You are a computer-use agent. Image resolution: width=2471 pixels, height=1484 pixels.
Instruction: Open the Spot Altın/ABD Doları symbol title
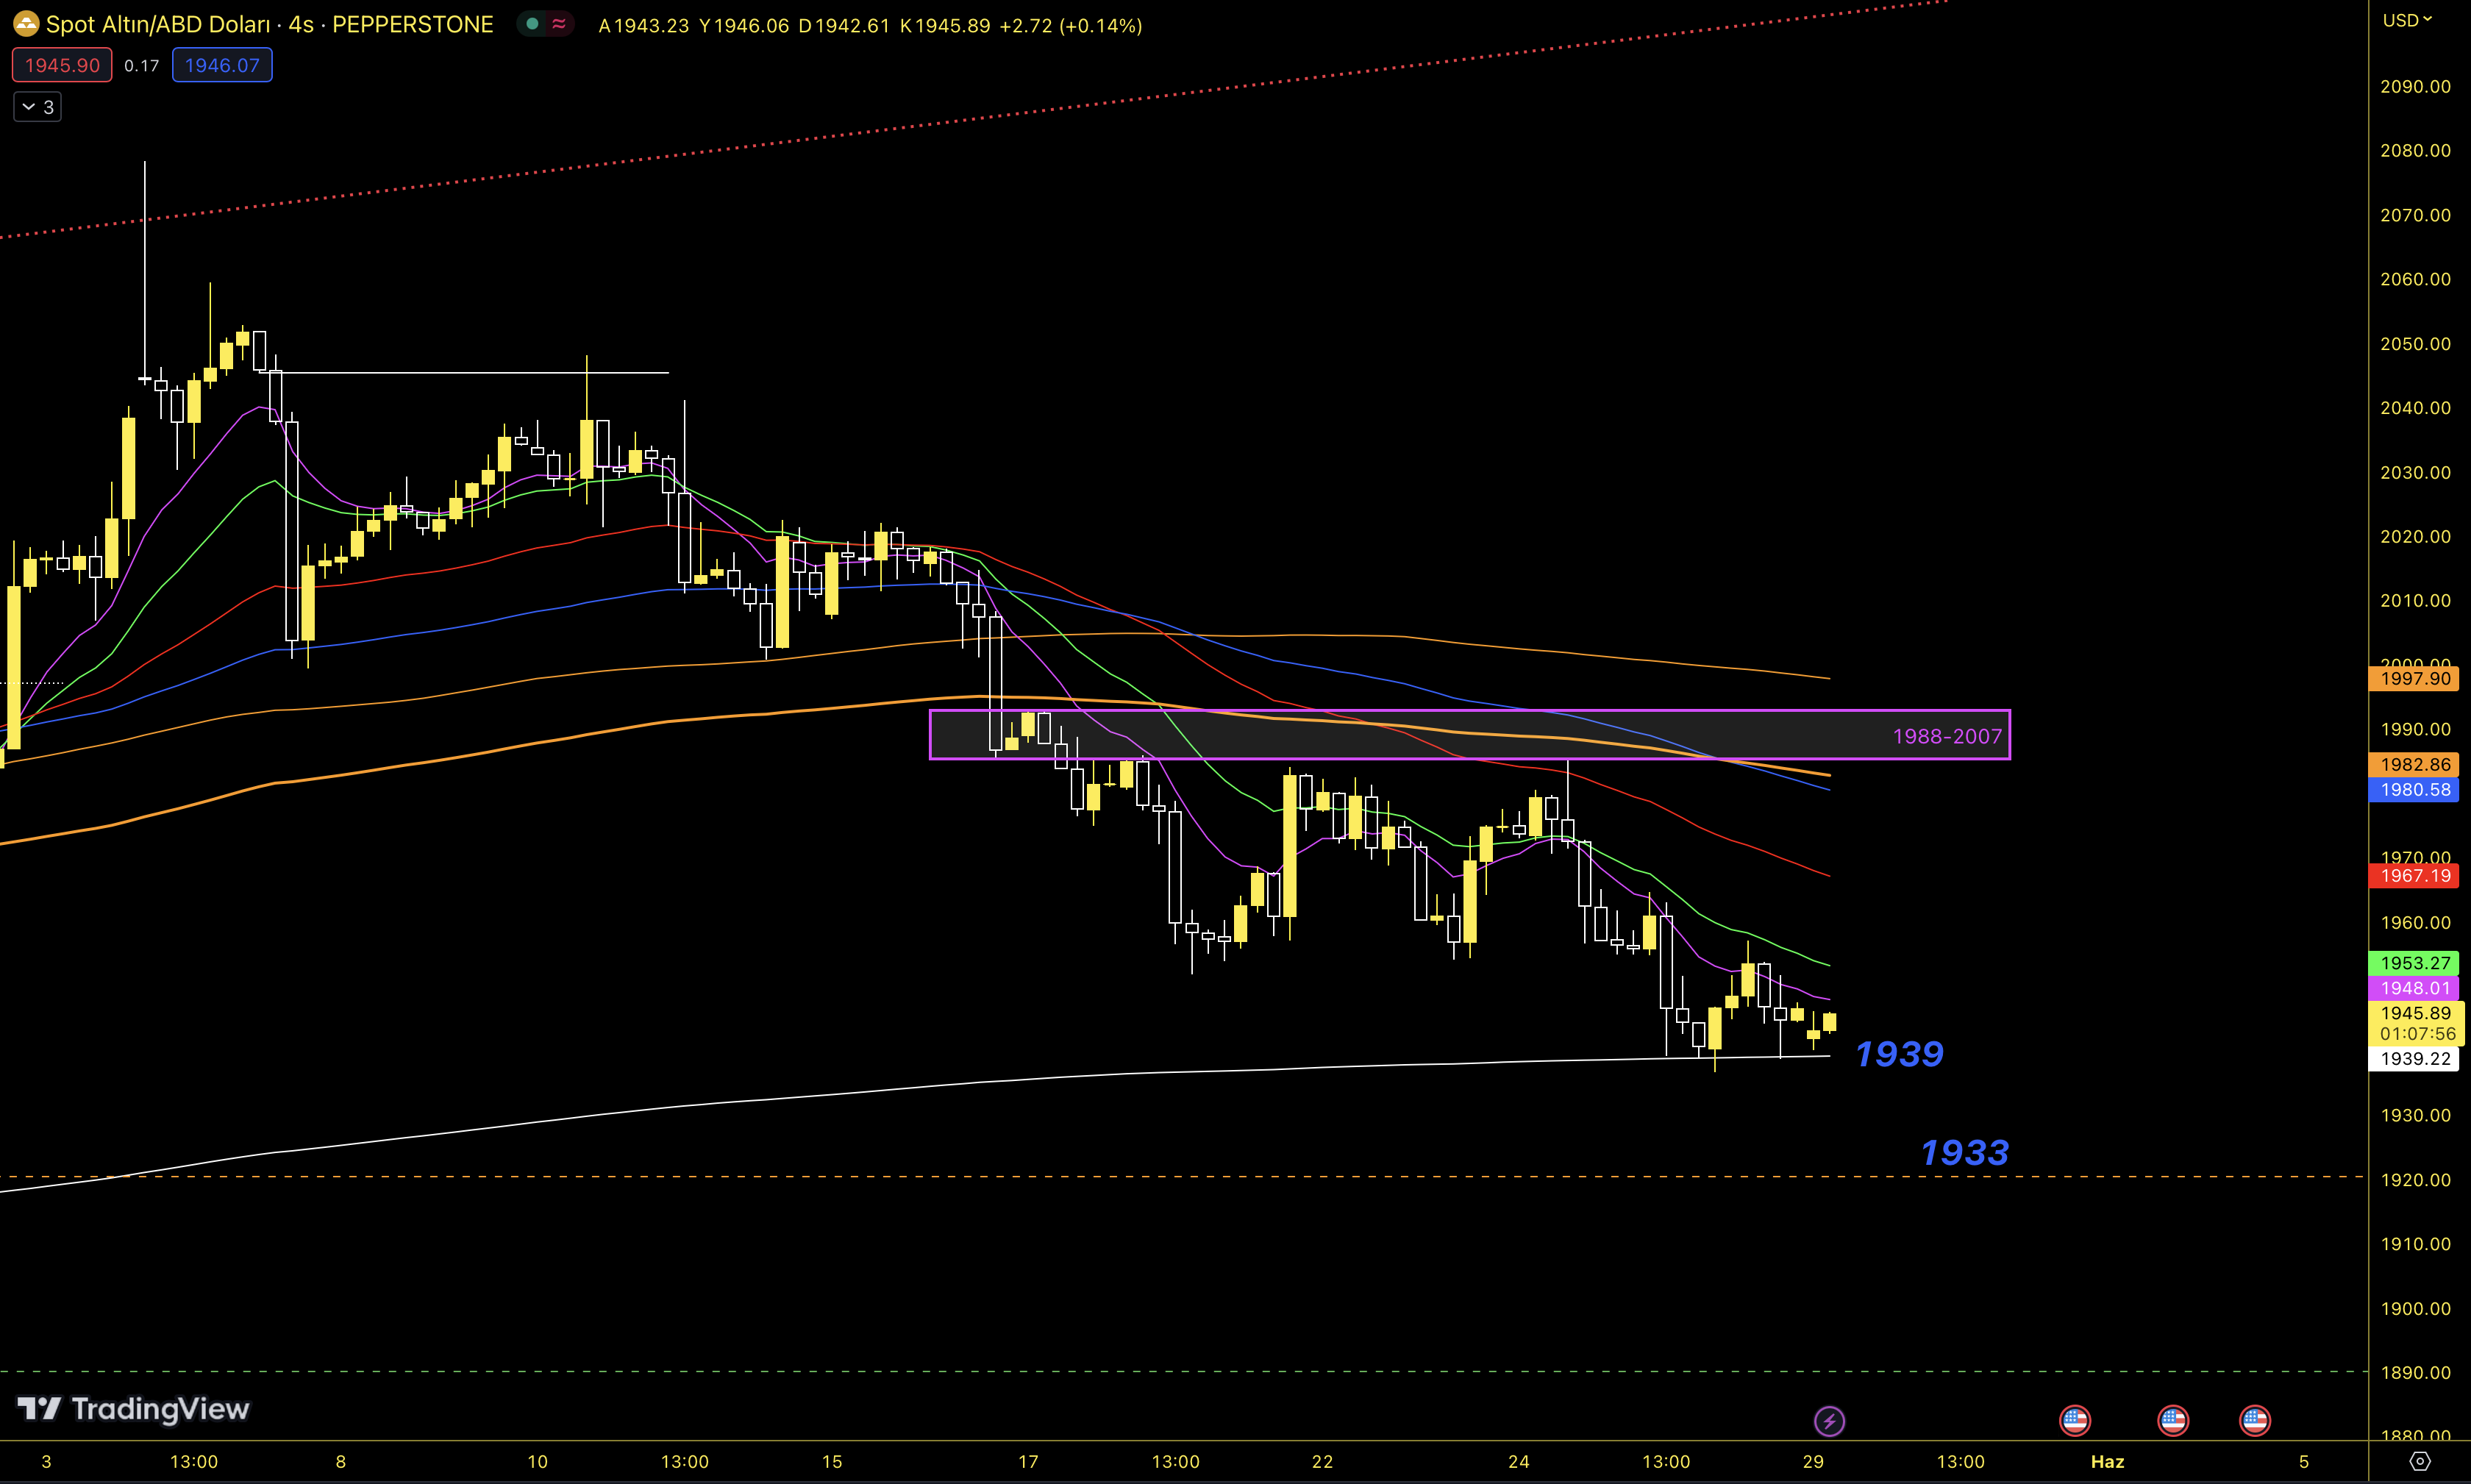click(269, 24)
